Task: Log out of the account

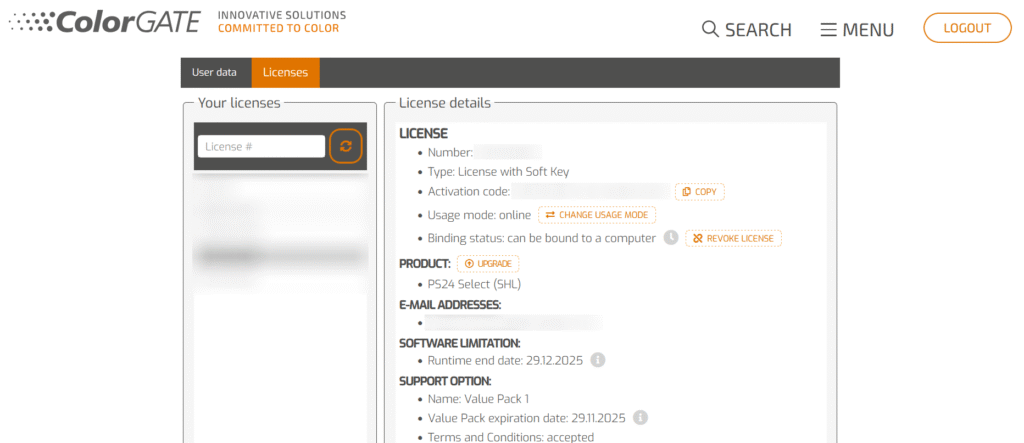Action: [967, 28]
